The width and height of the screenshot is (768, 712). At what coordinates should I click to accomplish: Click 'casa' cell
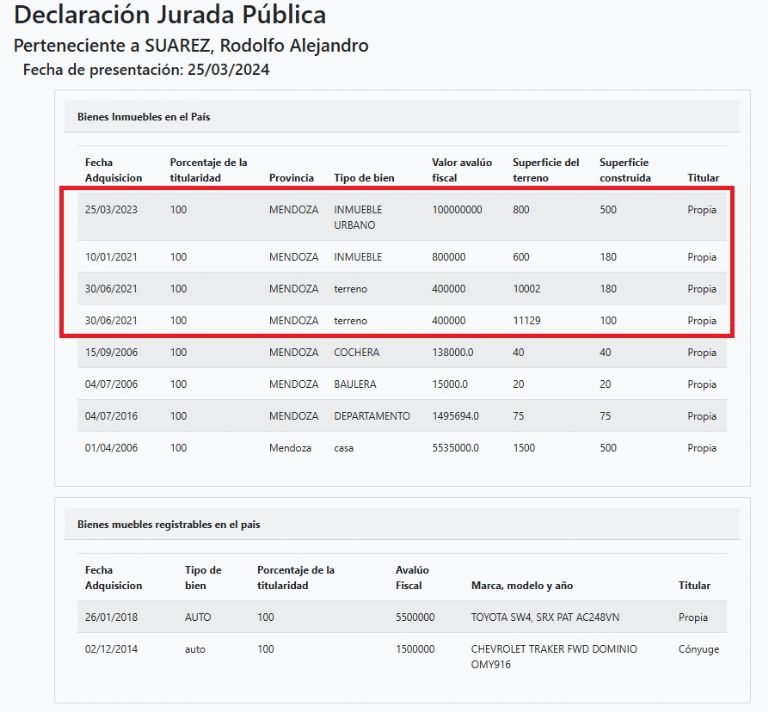point(343,448)
